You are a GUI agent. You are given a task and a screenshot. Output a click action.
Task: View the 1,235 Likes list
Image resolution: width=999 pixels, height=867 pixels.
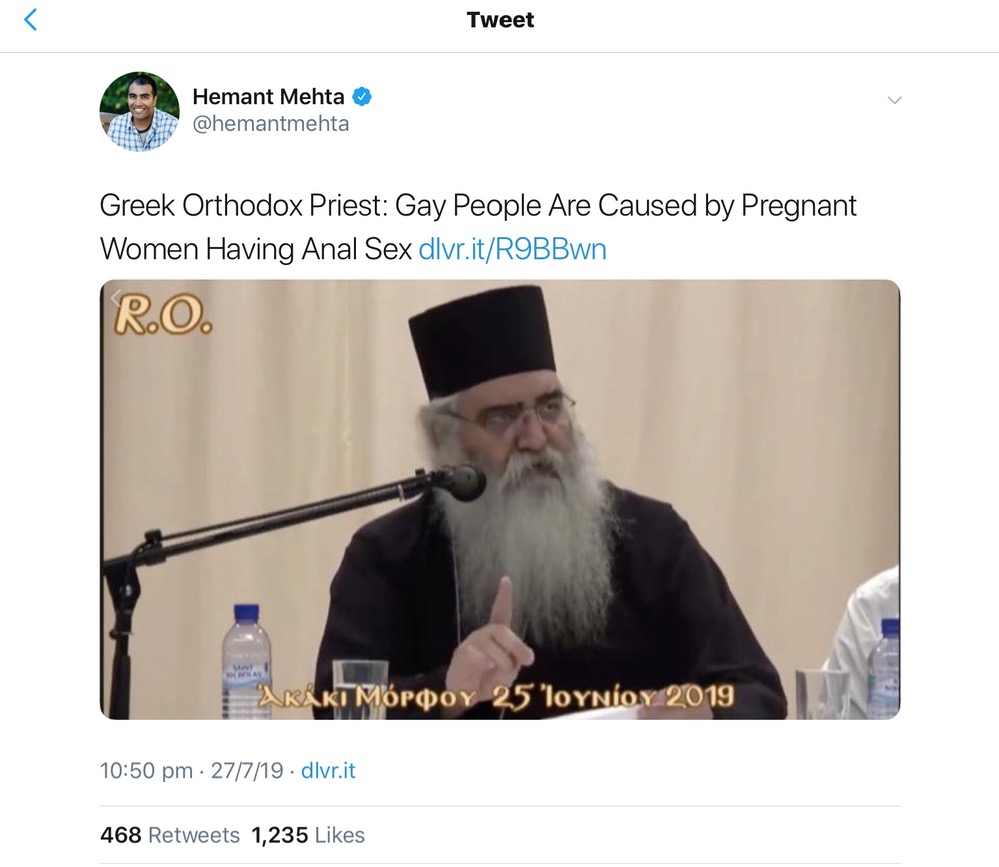[308, 835]
